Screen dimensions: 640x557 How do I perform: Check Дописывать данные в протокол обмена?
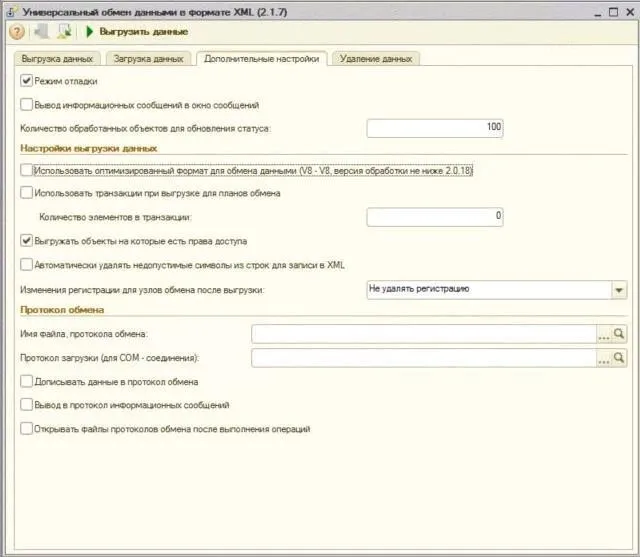click(x=27, y=382)
